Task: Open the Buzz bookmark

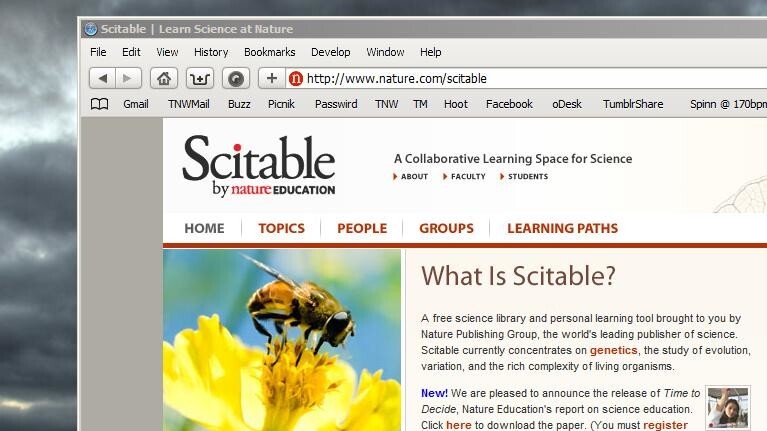Action: [x=239, y=104]
